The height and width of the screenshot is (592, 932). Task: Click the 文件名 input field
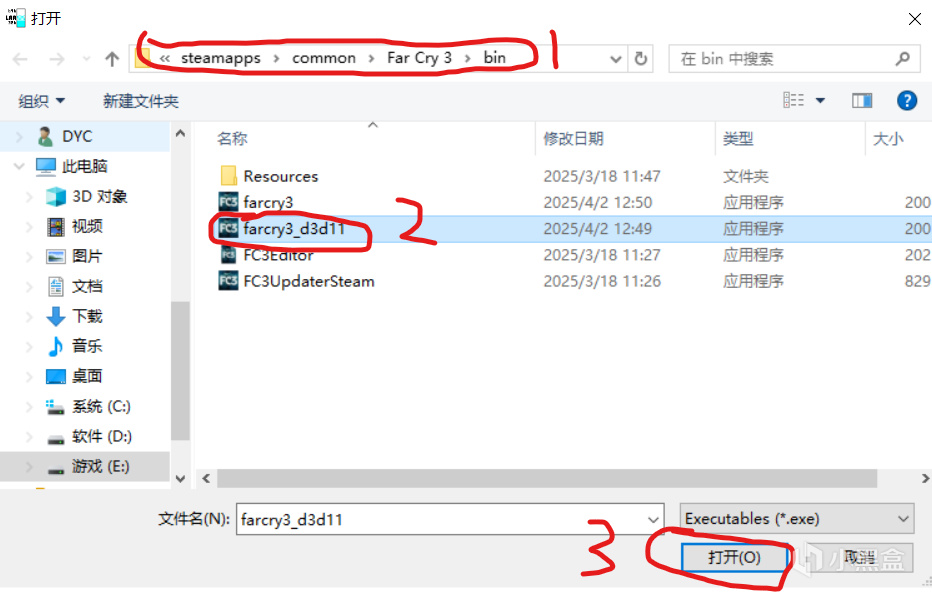click(x=450, y=519)
